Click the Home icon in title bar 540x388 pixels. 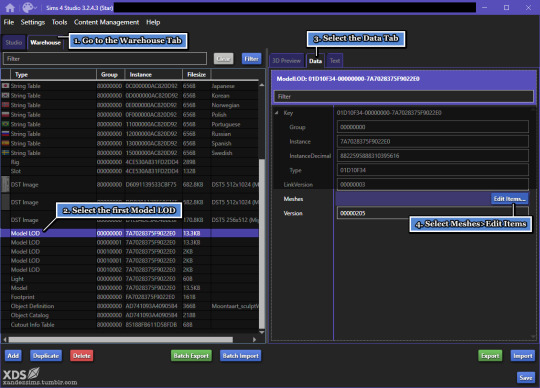click(x=10, y=8)
